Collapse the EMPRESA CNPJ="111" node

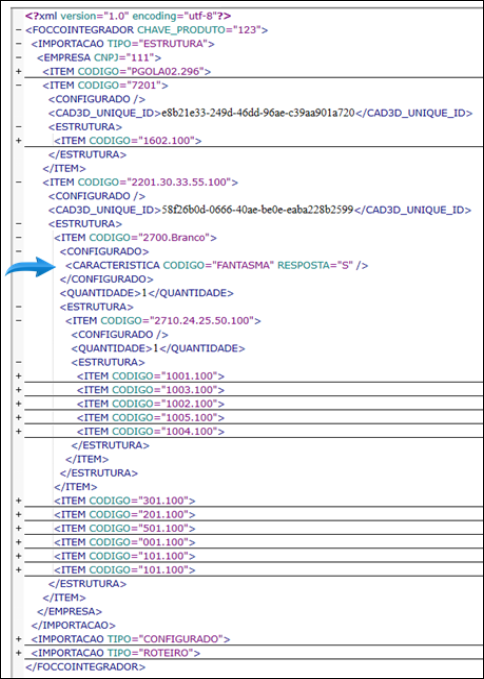pos(18,58)
